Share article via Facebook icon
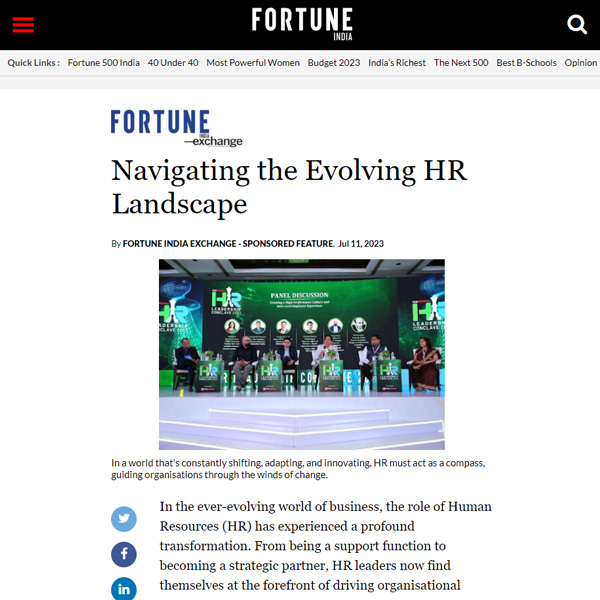Screen dimensions: 600x600 [124, 554]
